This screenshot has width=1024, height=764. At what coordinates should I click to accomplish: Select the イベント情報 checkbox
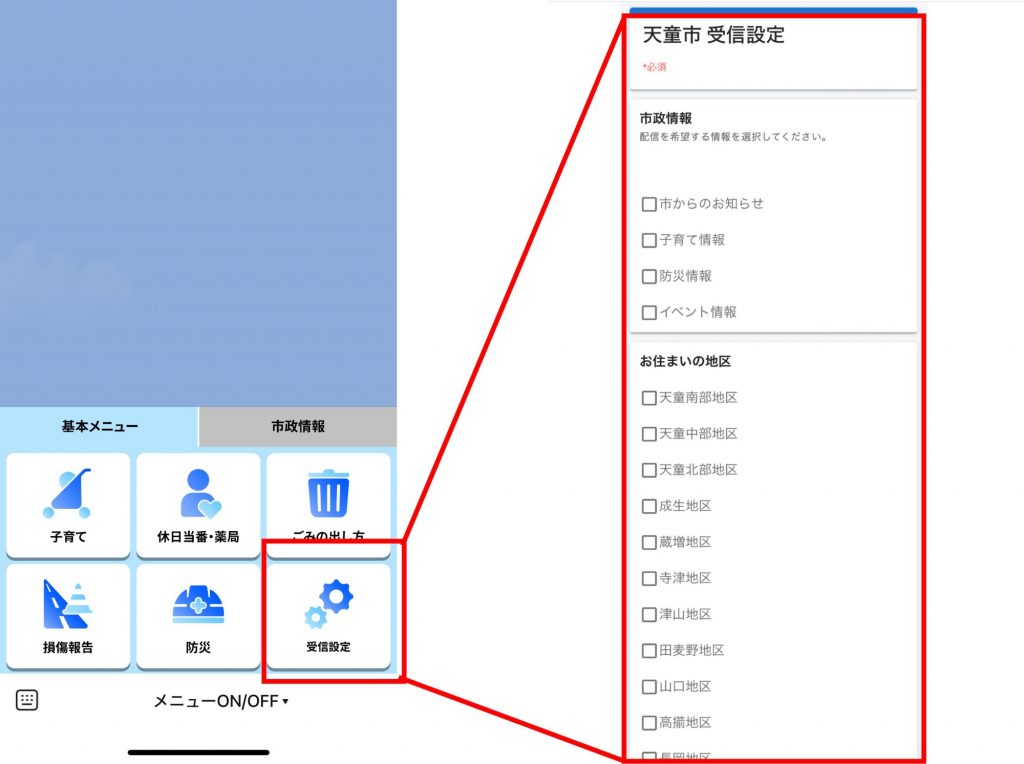(649, 312)
